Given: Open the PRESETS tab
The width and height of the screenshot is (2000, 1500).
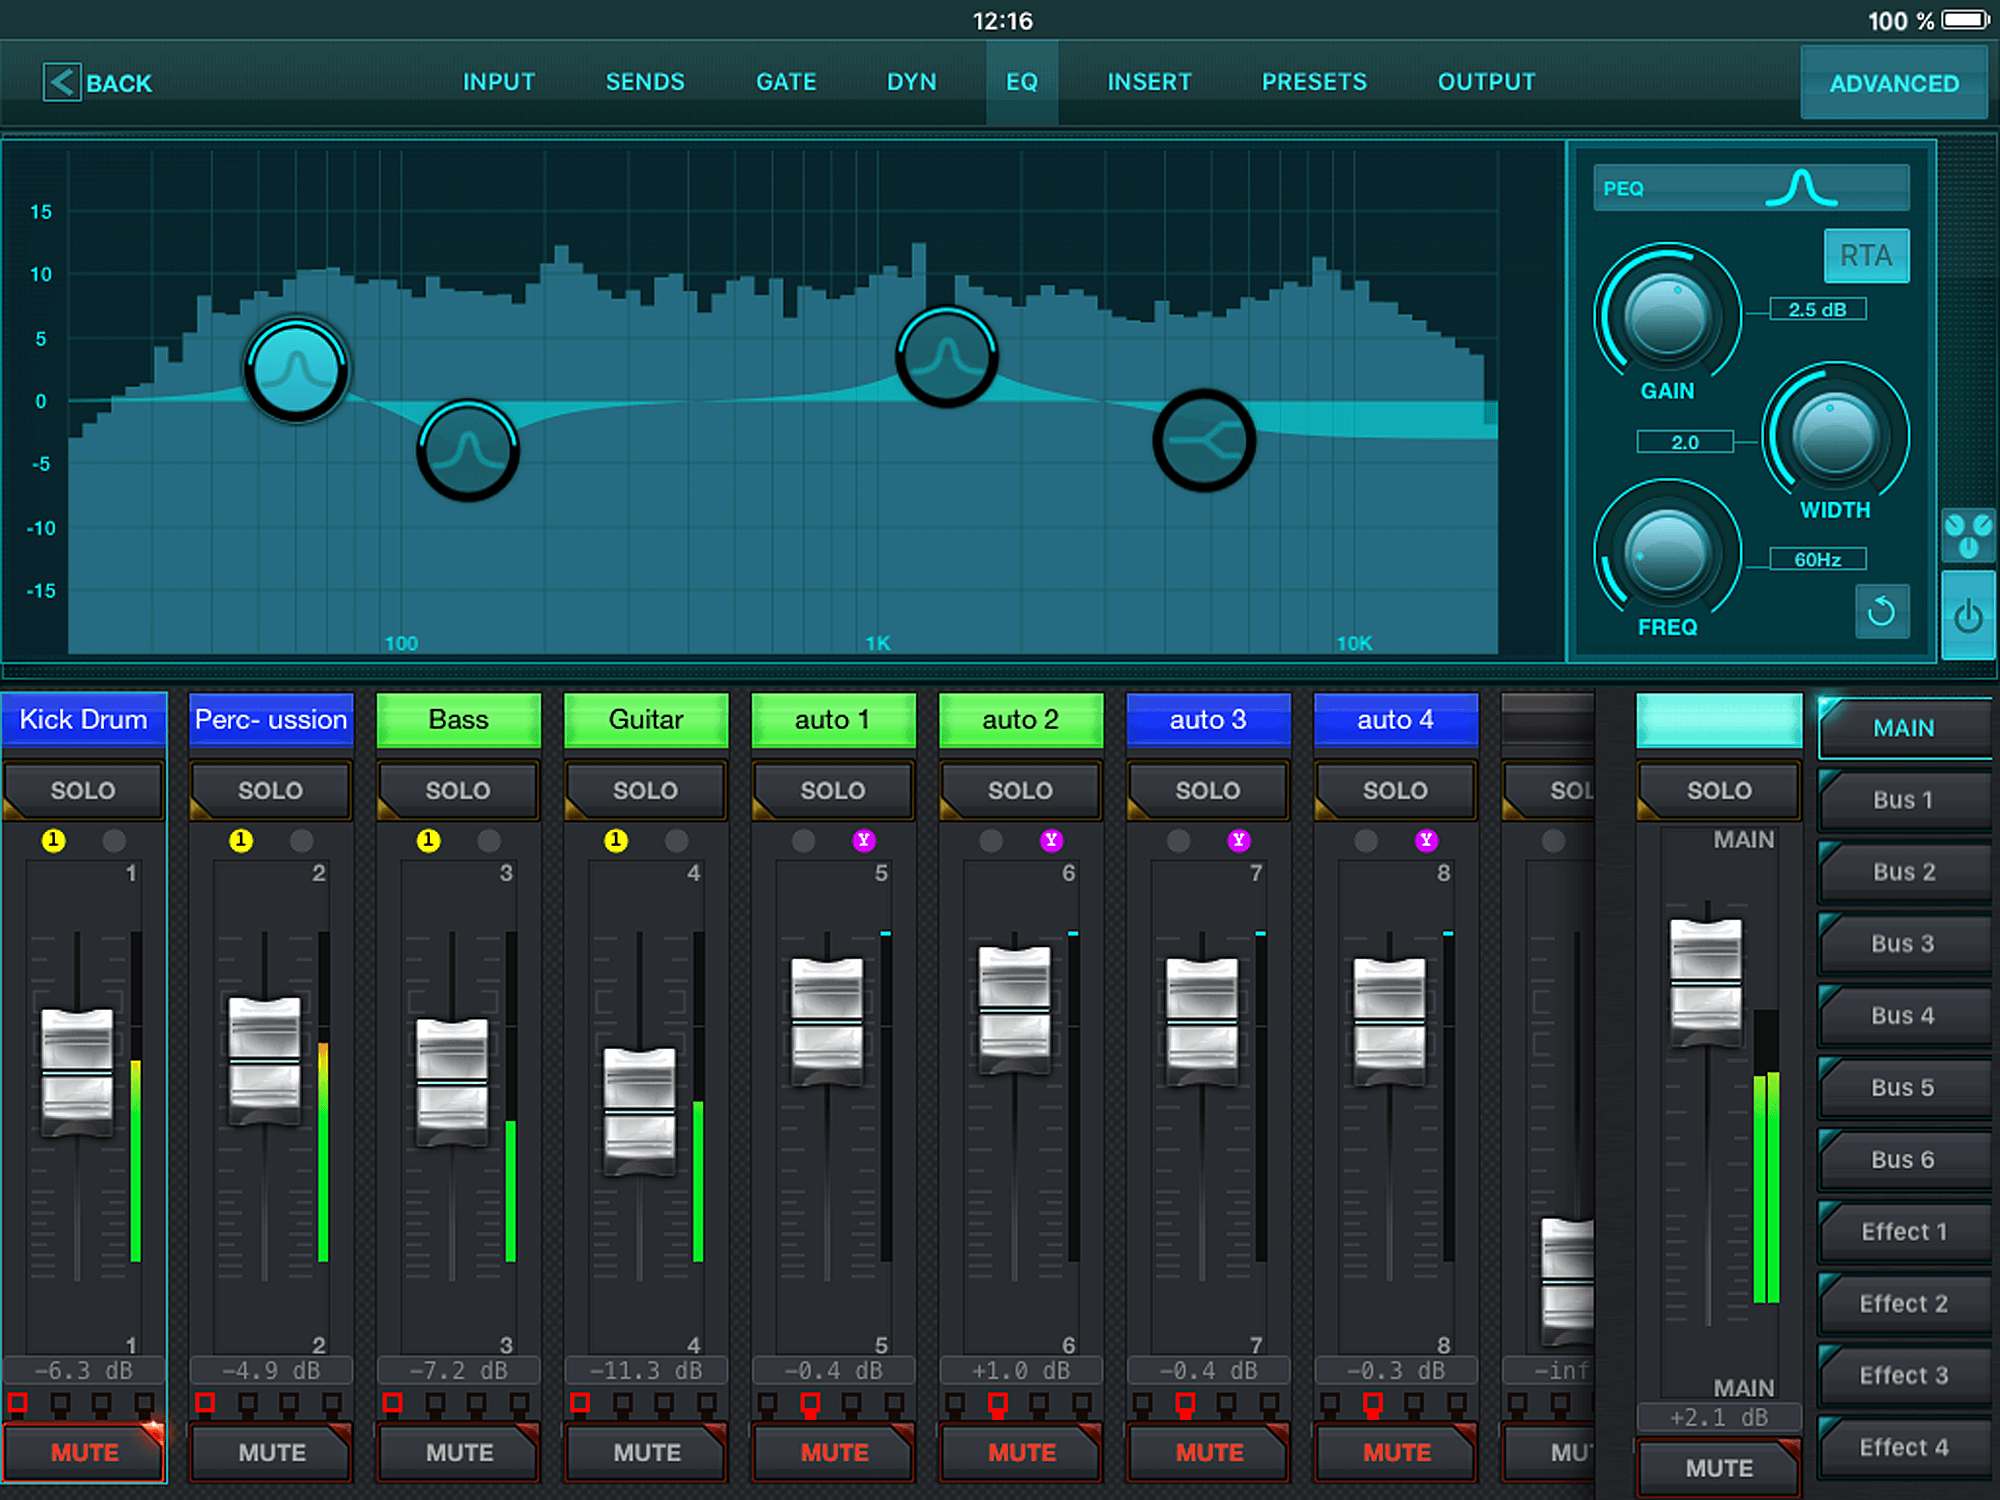Looking at the screenshot, I should pos(1315,79).
